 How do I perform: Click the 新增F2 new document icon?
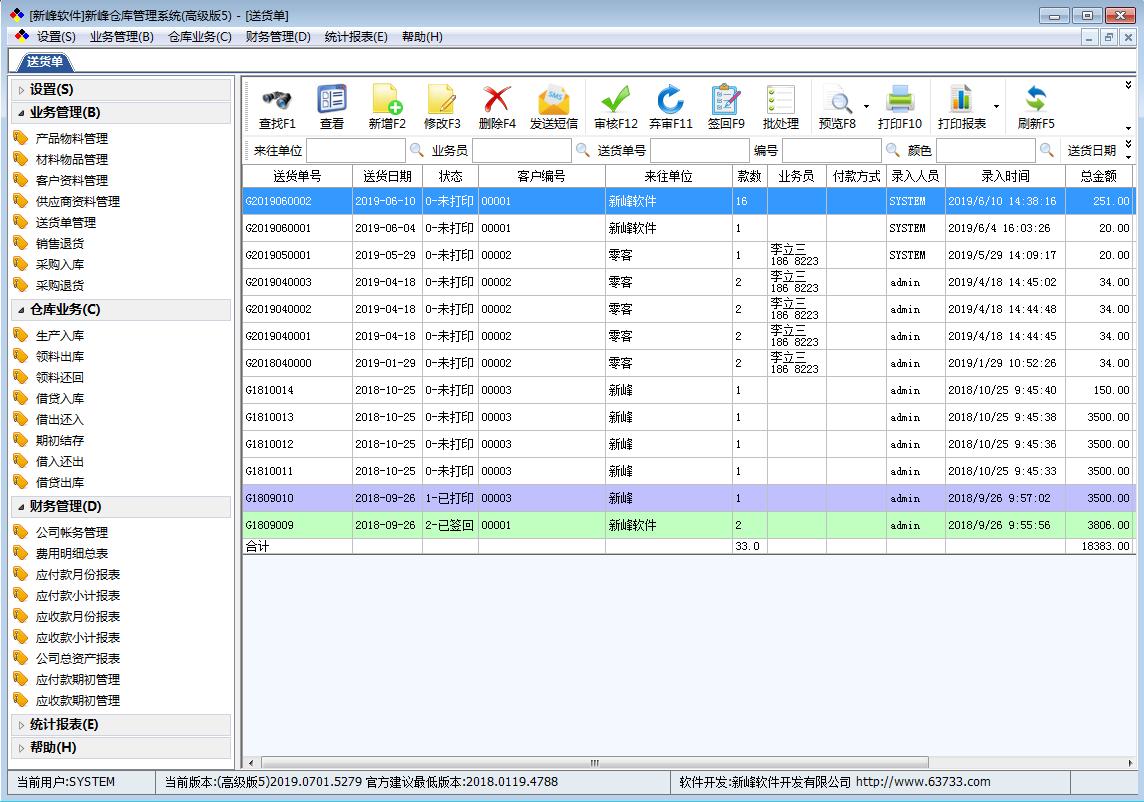[x=387, y=100]
